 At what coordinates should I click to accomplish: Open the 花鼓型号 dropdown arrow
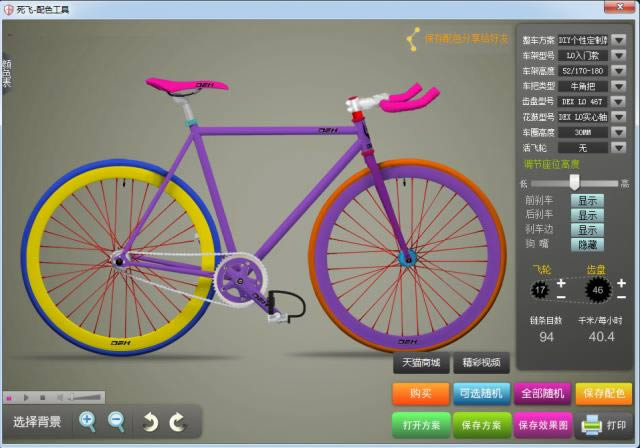(619, 117)
